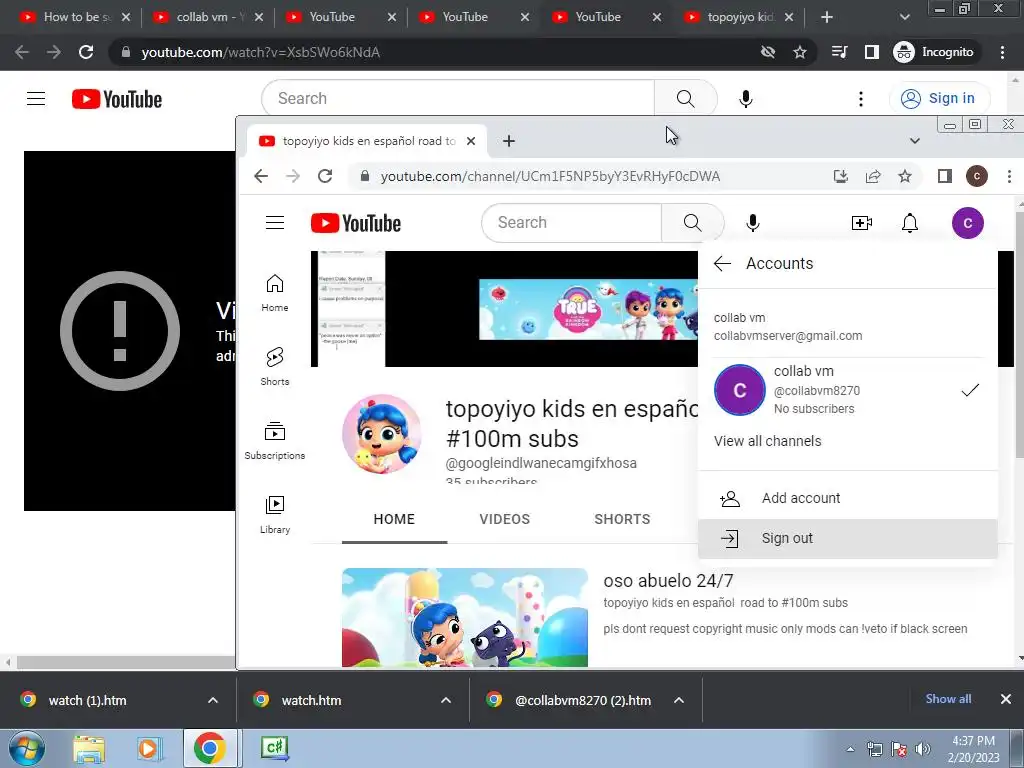Click Show all downloads
This screenshot has height=768, width=1024.
click(x=948, y=699)
